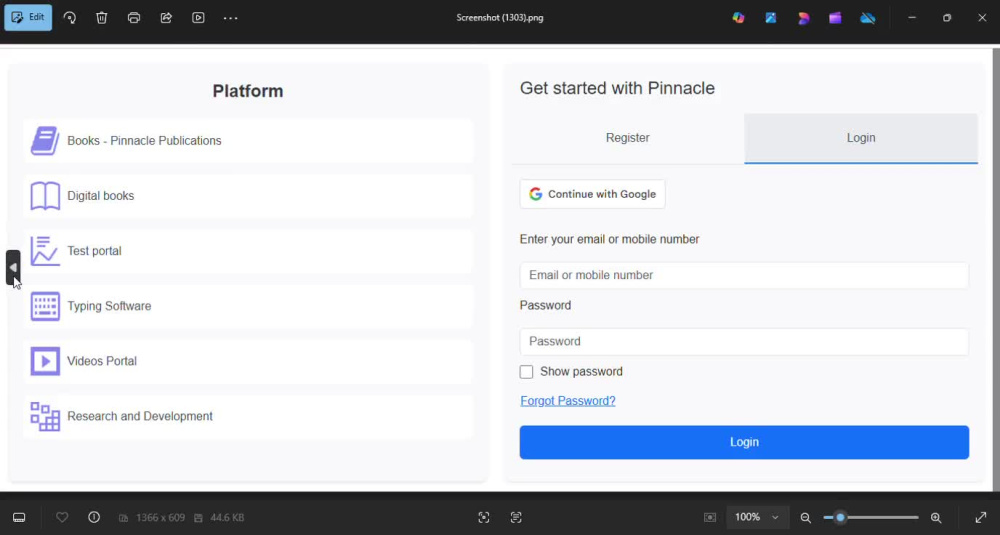Screen dimensions: 1000x535
Task: Open the 100% zoom level dropdown
Action: point(757,517)
